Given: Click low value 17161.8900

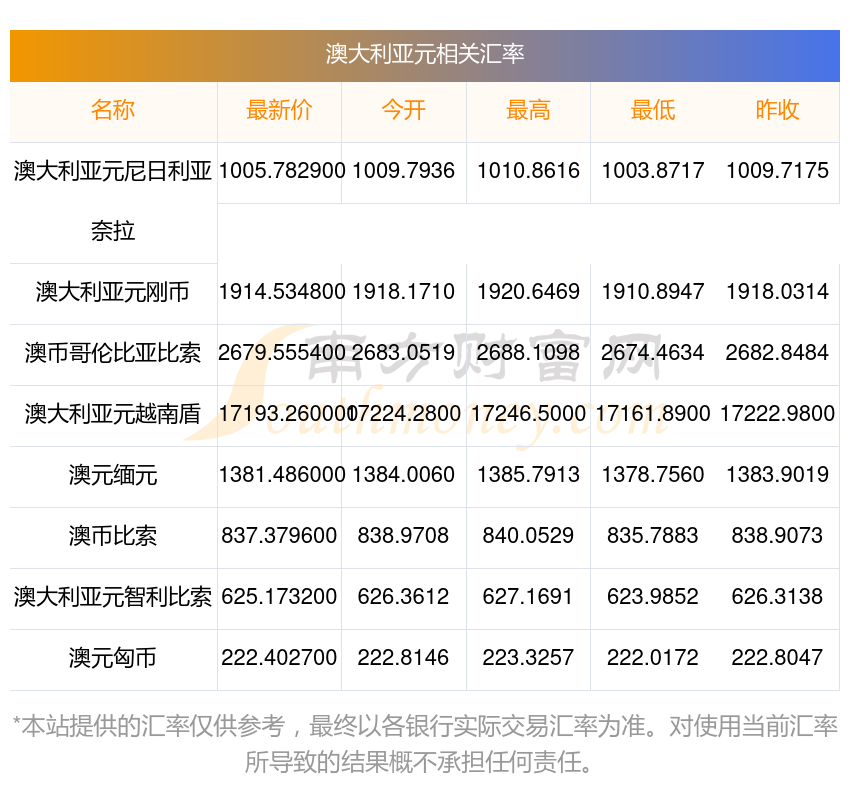Looking at the screenshot, I should point(653,414).
